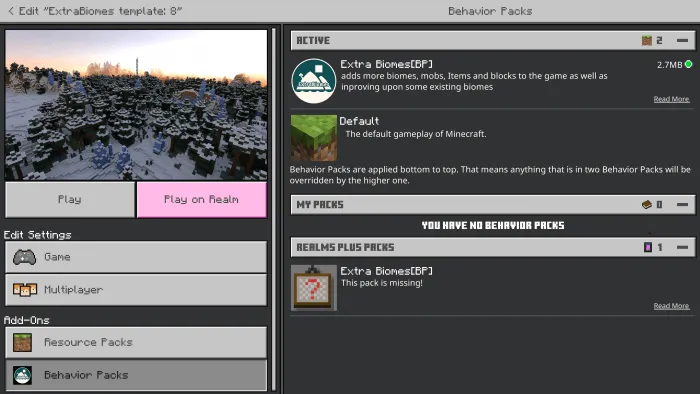Open the Resource Packs tab
Screen dimensions: 700x394
tap(136, 343)
